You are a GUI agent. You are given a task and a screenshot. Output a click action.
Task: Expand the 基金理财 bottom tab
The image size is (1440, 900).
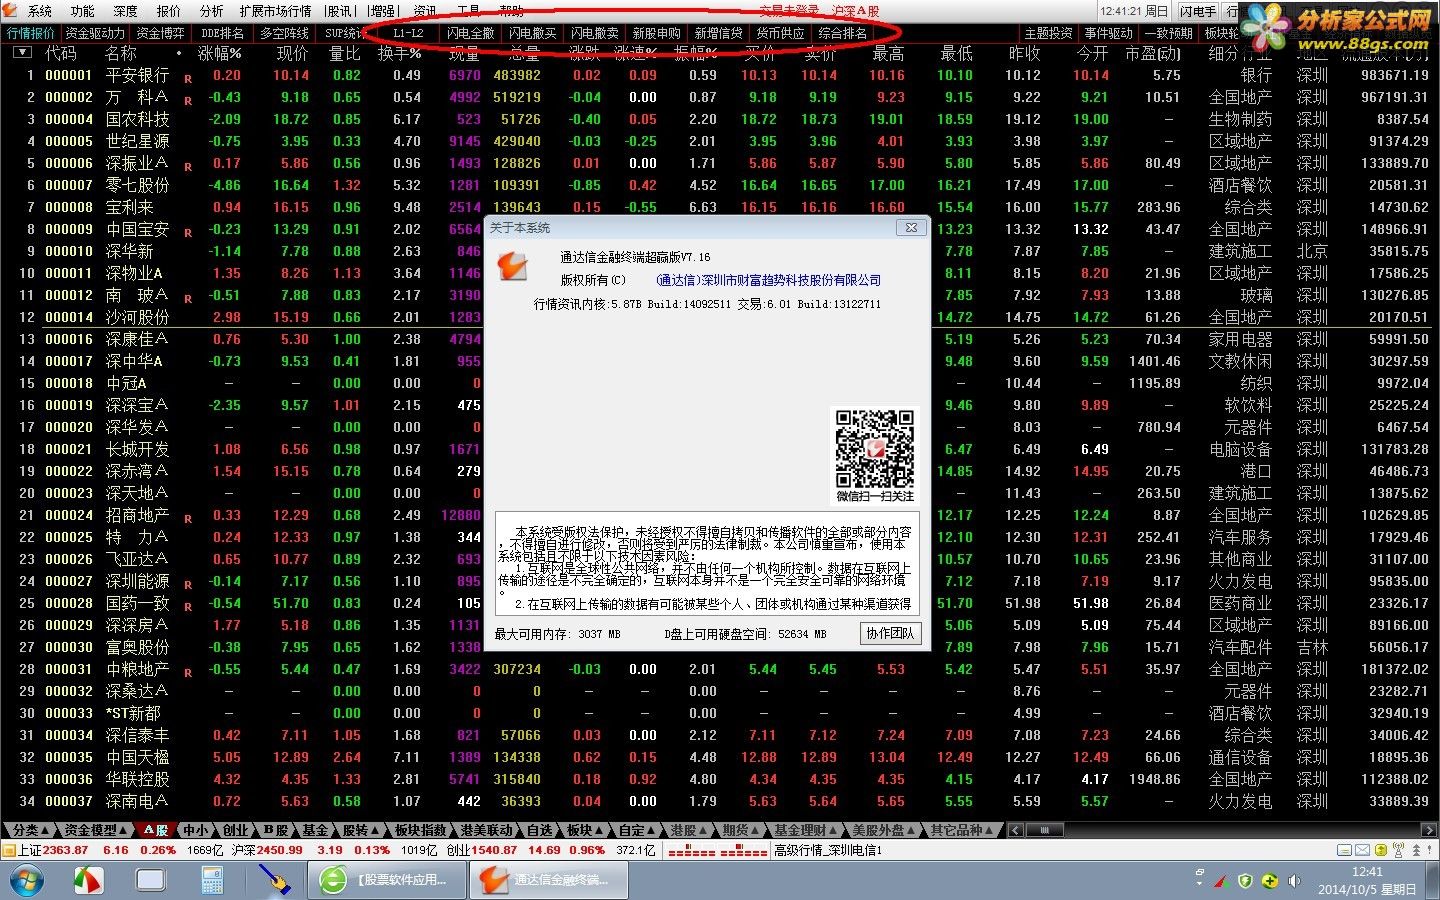(x=805, y=830)
